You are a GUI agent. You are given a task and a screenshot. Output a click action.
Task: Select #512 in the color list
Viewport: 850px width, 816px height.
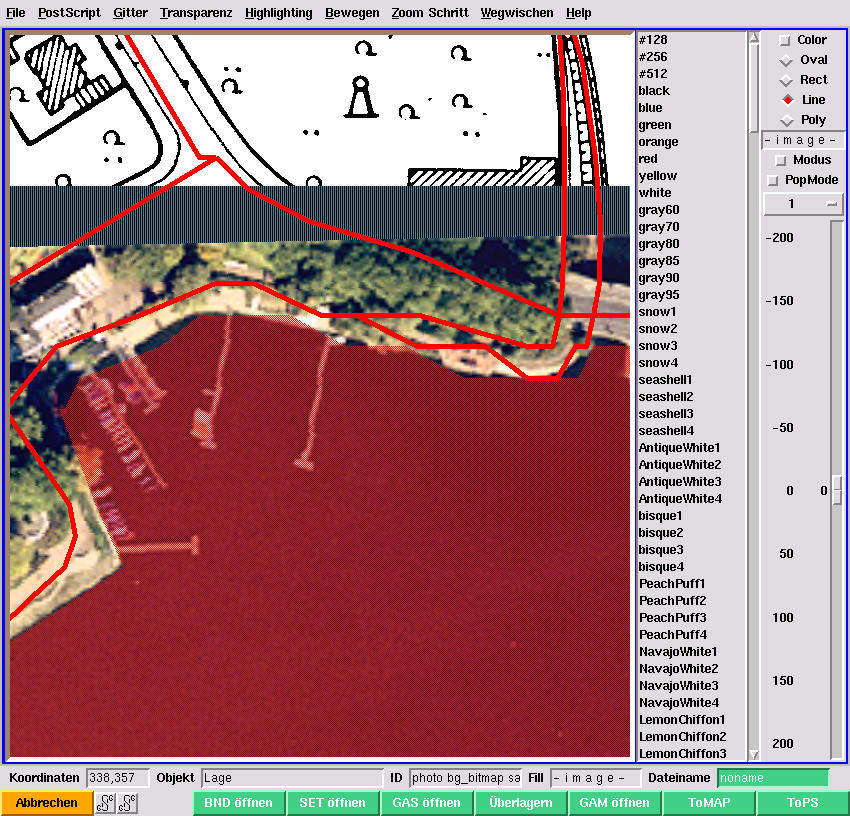click(653, 74)
